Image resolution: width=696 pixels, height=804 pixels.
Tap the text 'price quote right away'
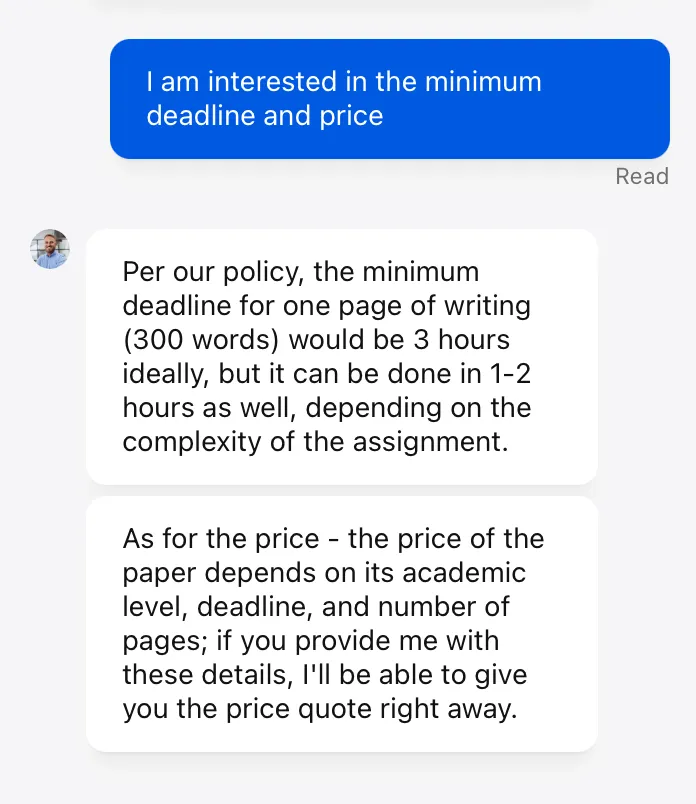pos(371,709)
